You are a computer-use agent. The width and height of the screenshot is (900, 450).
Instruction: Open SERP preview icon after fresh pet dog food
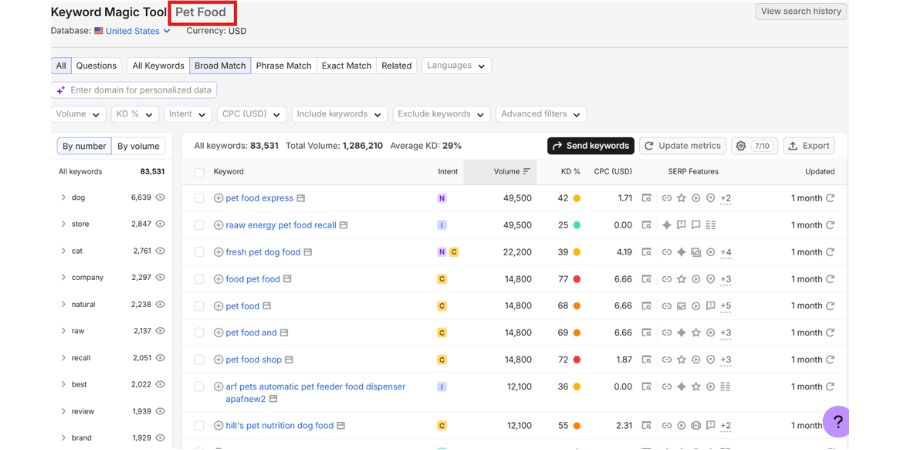[308, 252]
